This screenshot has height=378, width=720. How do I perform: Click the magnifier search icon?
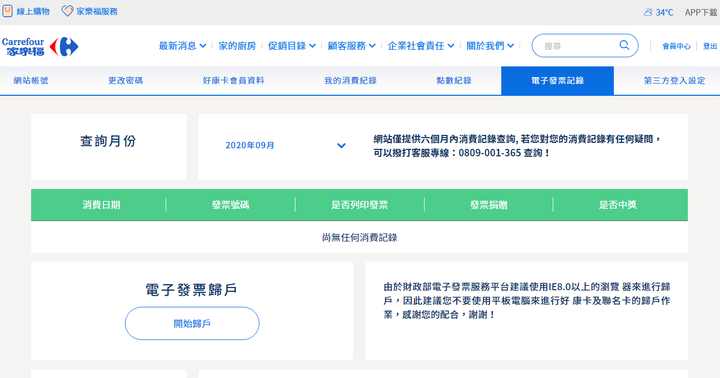624,45
